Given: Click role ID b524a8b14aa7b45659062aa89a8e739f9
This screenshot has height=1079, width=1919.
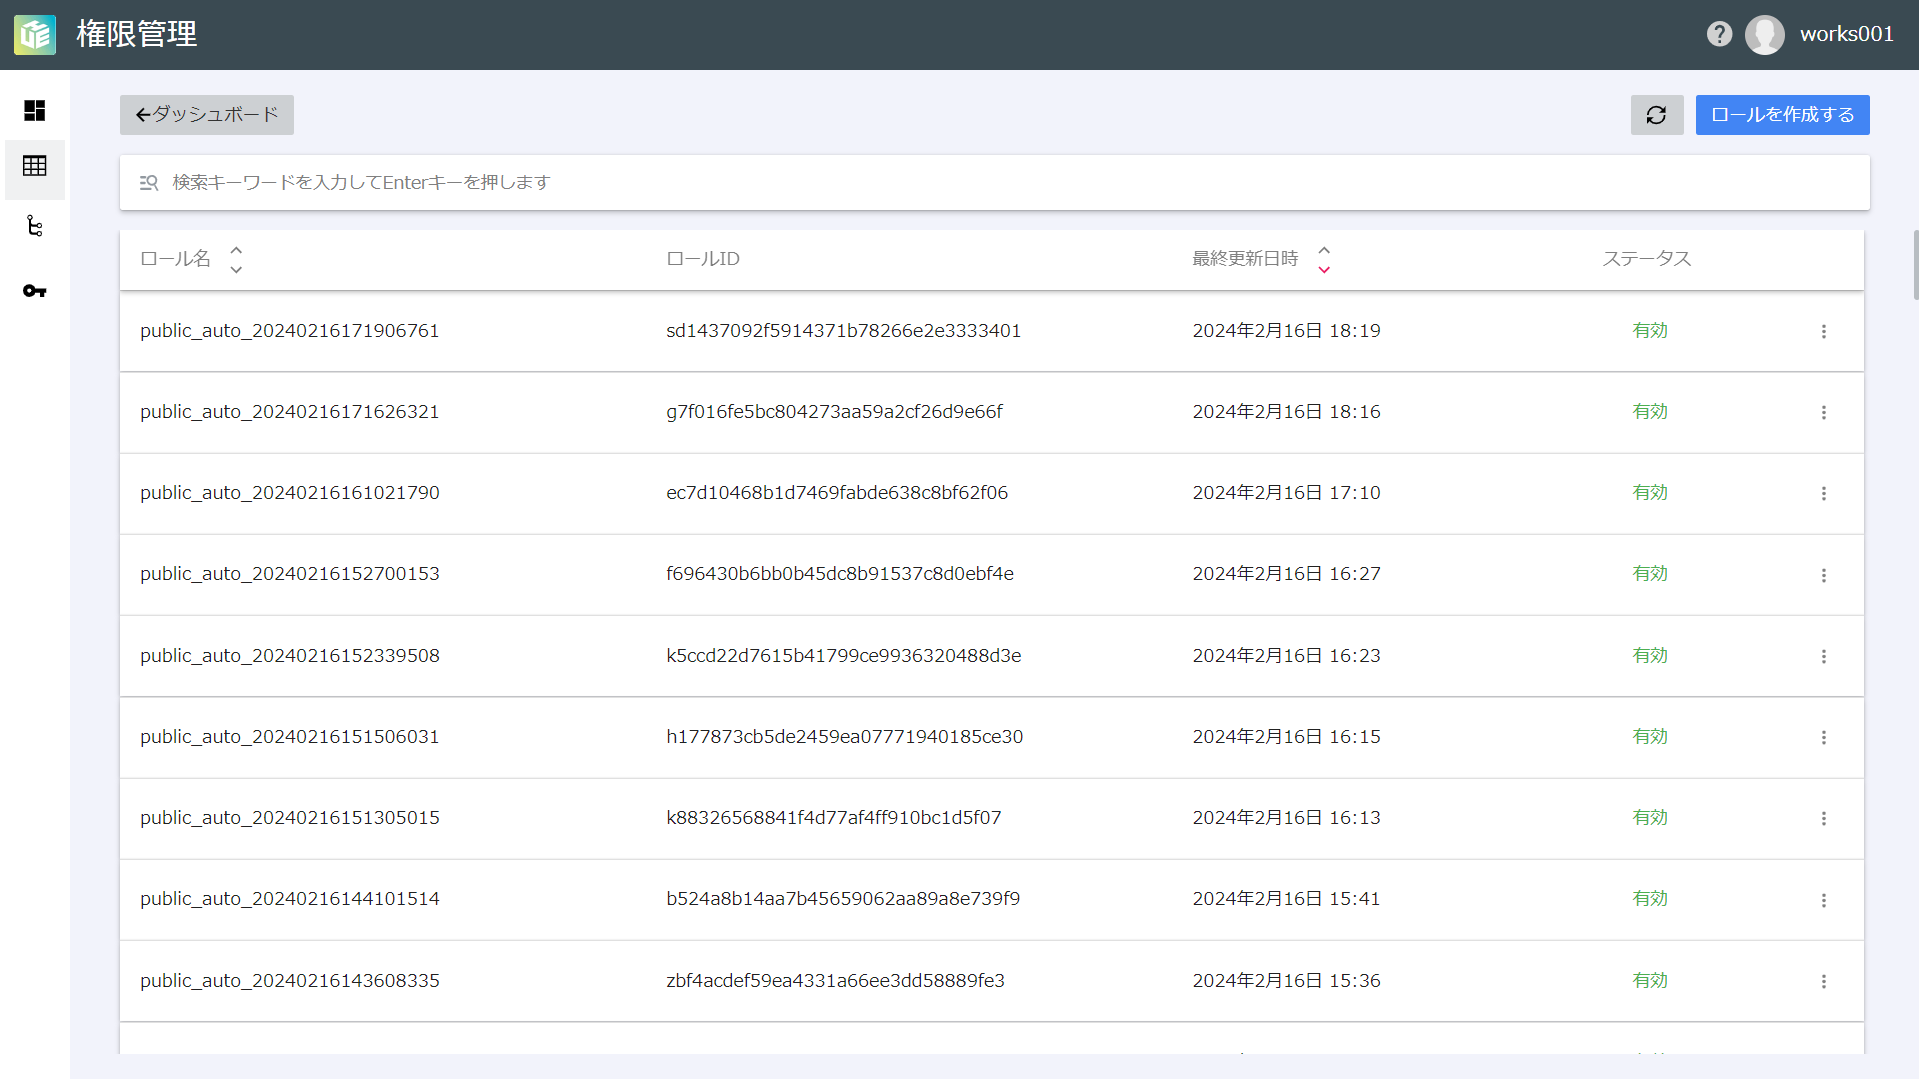Looking at the screenshot, I should click(x=843, y=899).
